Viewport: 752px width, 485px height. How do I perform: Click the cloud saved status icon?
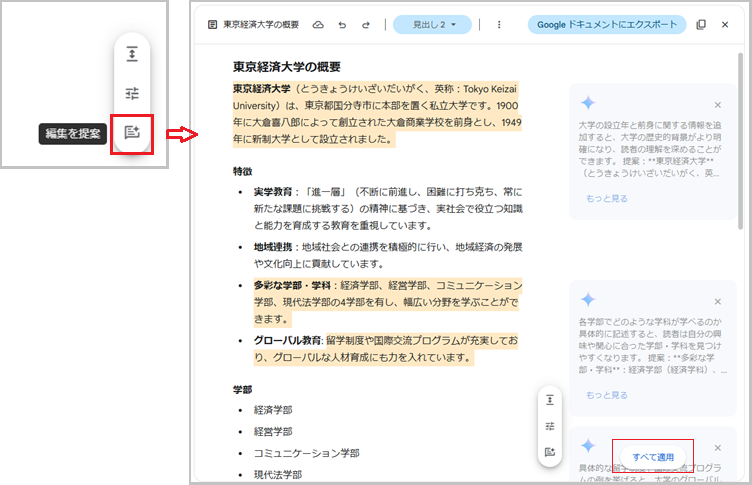coord(318,24)
